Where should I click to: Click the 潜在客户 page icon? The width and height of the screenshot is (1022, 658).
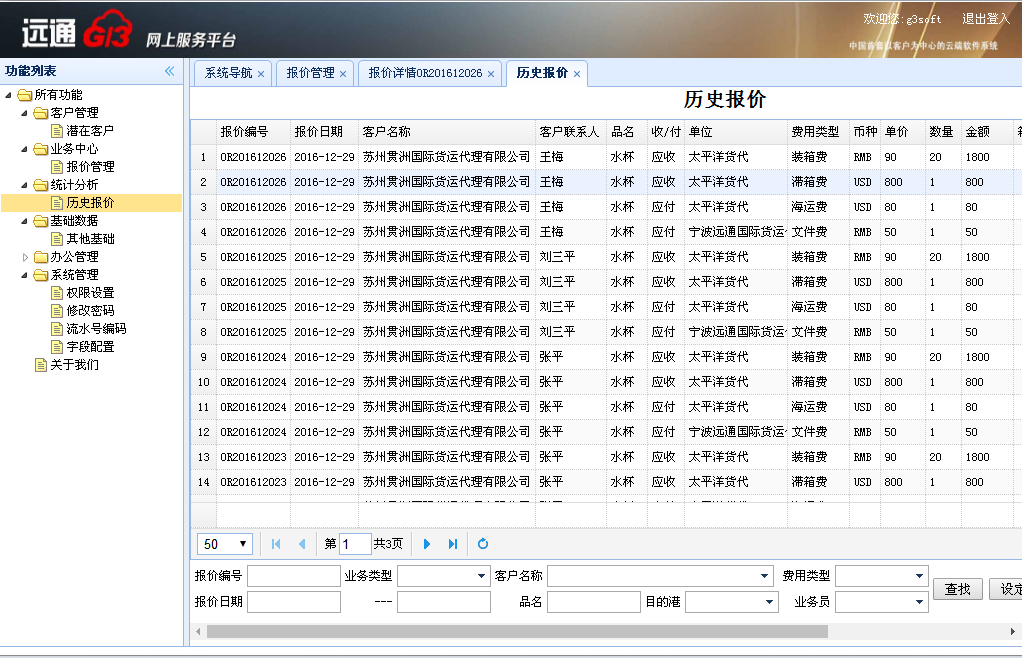pos(57,131)
